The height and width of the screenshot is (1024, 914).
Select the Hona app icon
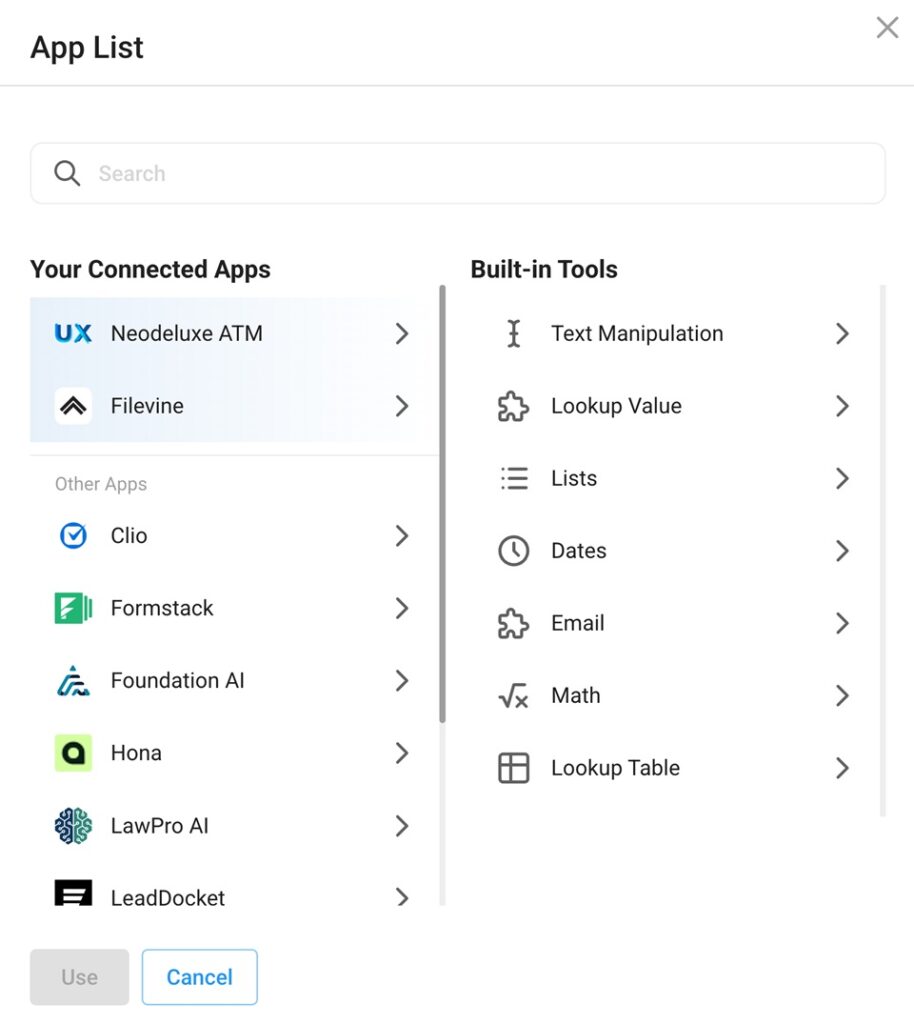pyautogui.click(x=73, y=753)
